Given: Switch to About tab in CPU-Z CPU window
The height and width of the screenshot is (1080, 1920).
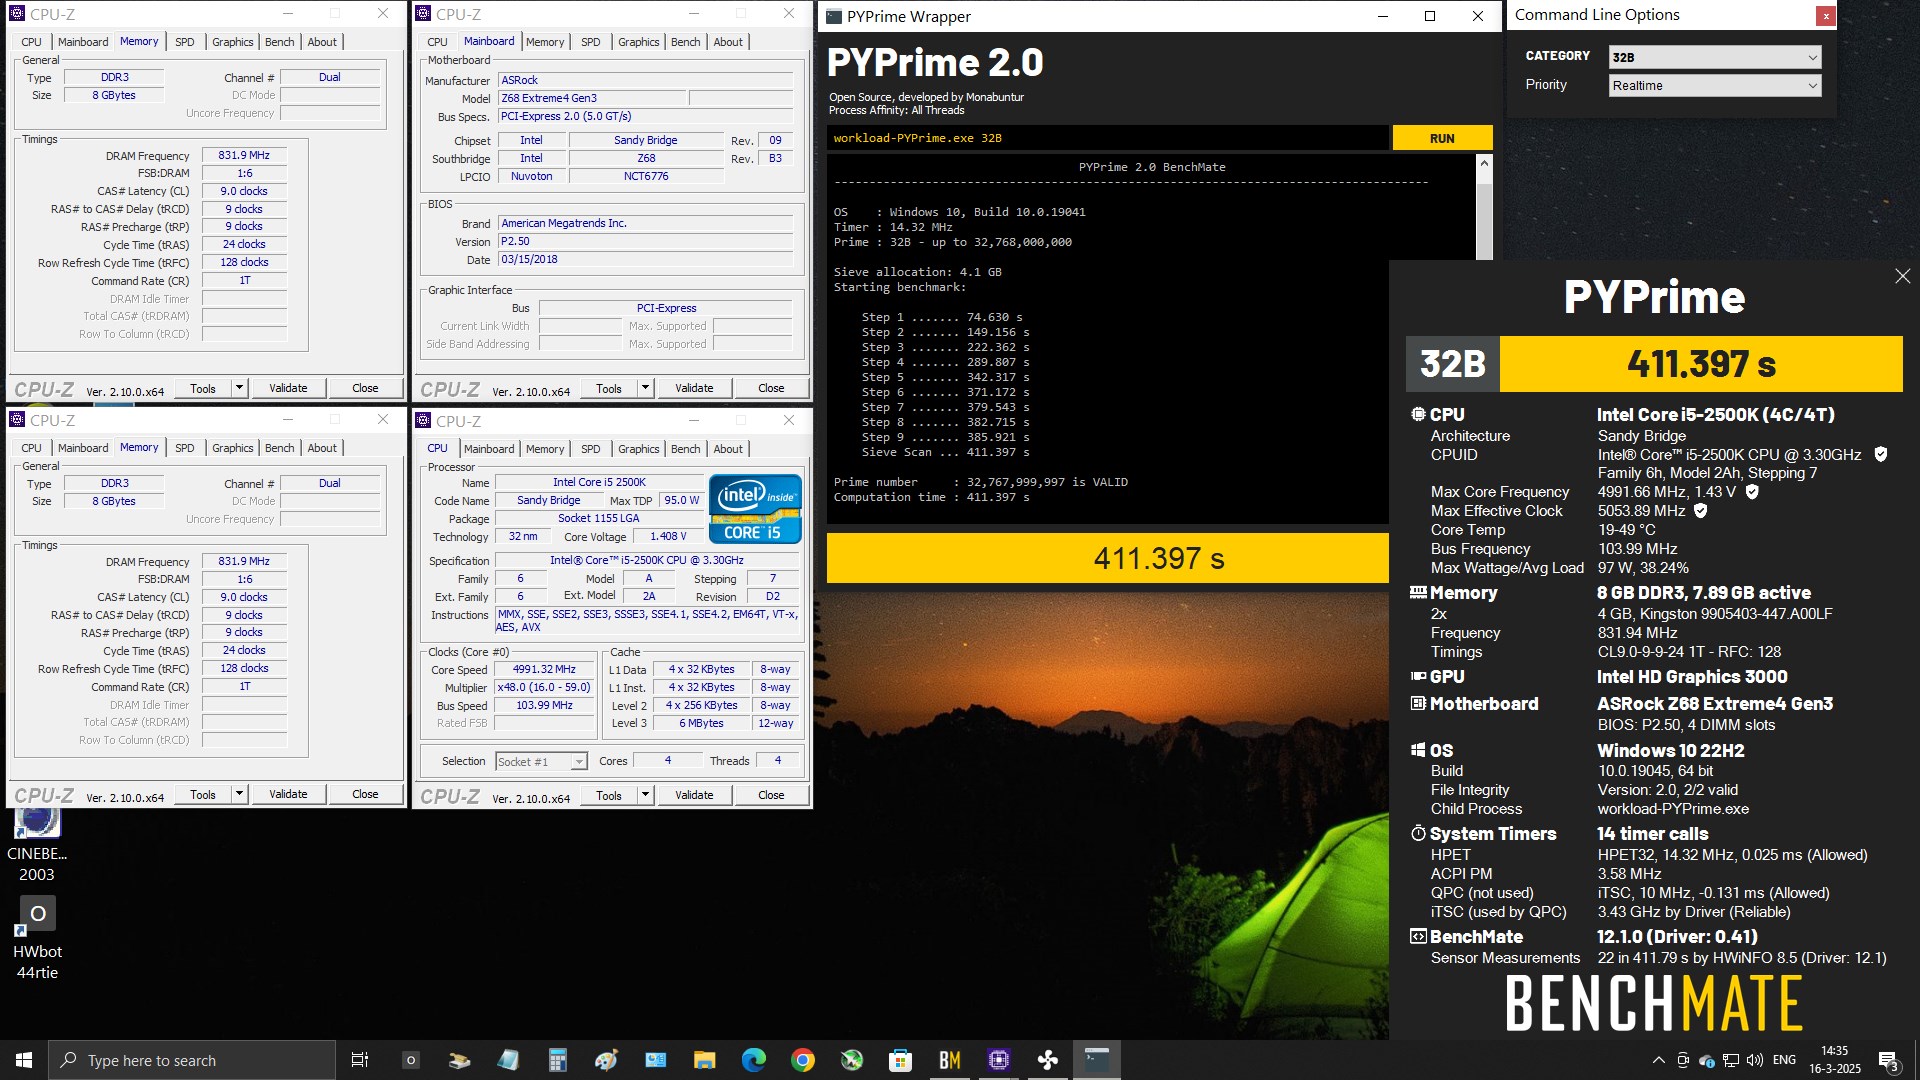Looking at the screenshot, I should 728,449.
